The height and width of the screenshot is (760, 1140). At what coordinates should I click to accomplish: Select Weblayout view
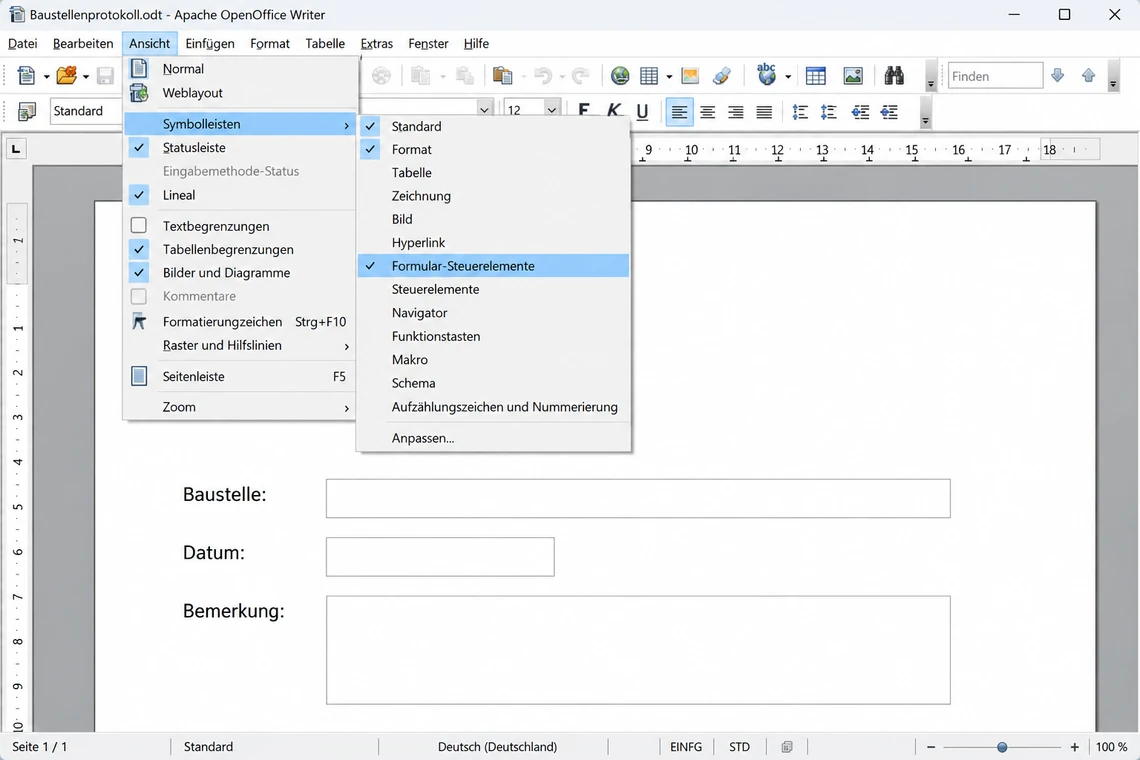[239, 93]
